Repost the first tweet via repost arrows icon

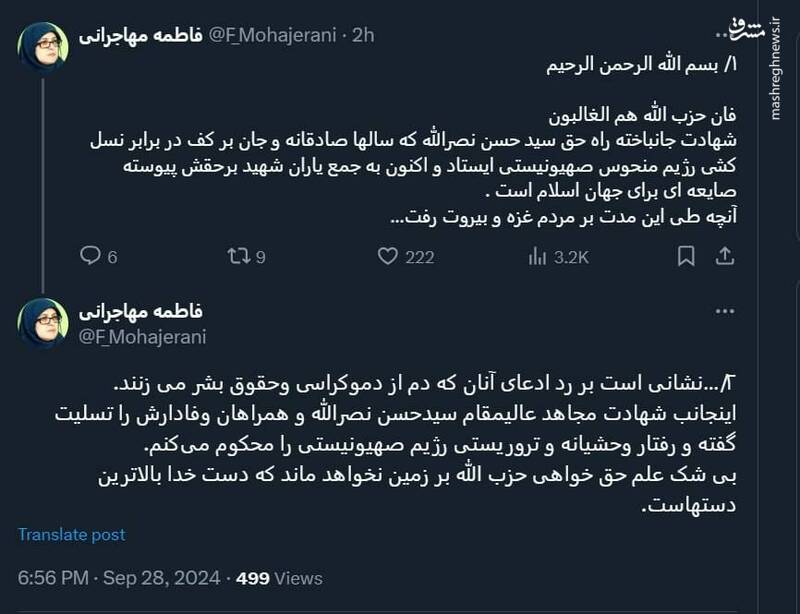click(x=237, y=257)
